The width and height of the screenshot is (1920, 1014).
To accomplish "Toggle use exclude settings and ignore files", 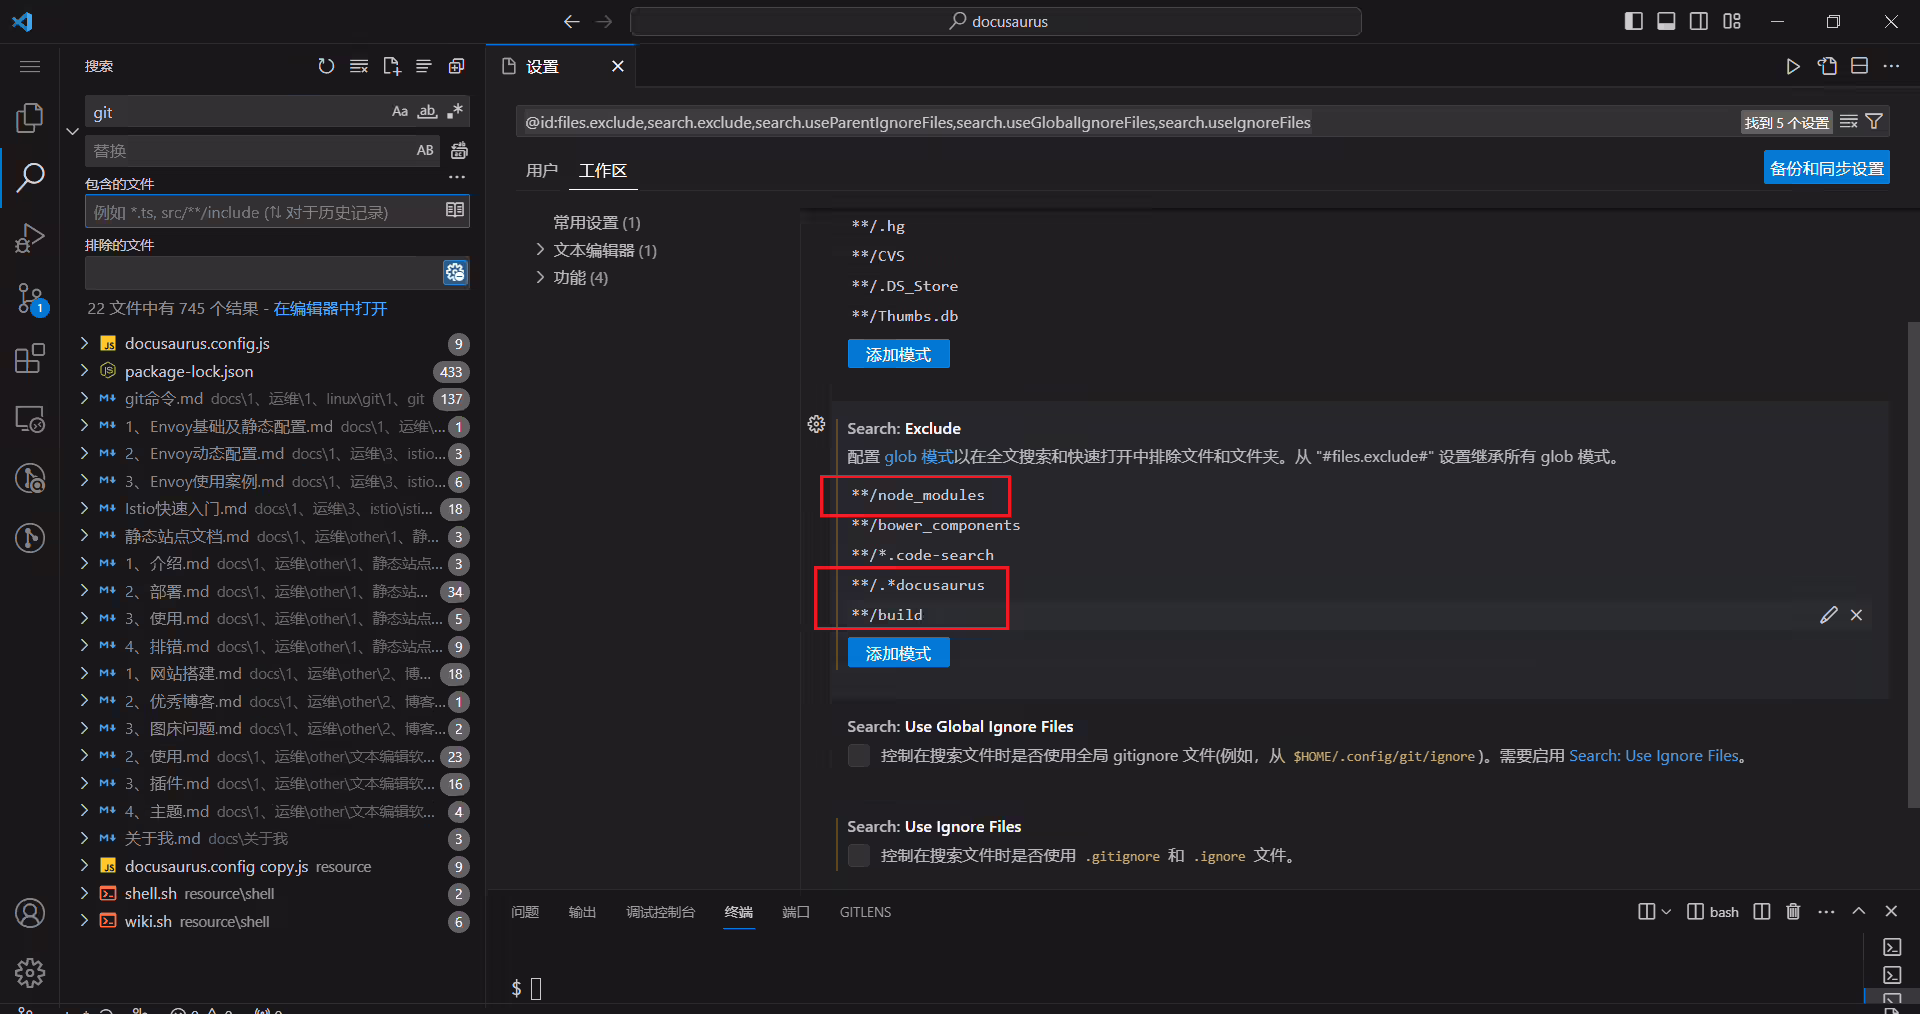I will coord(455,272).
